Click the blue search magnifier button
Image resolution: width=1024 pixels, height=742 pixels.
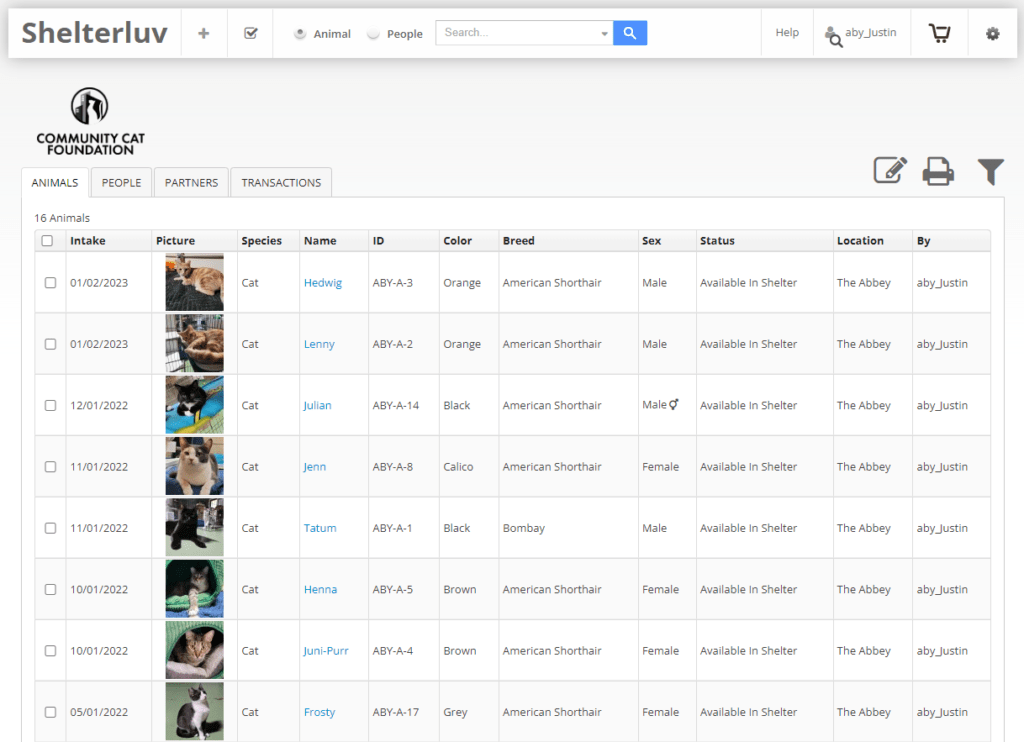[630, 33]
